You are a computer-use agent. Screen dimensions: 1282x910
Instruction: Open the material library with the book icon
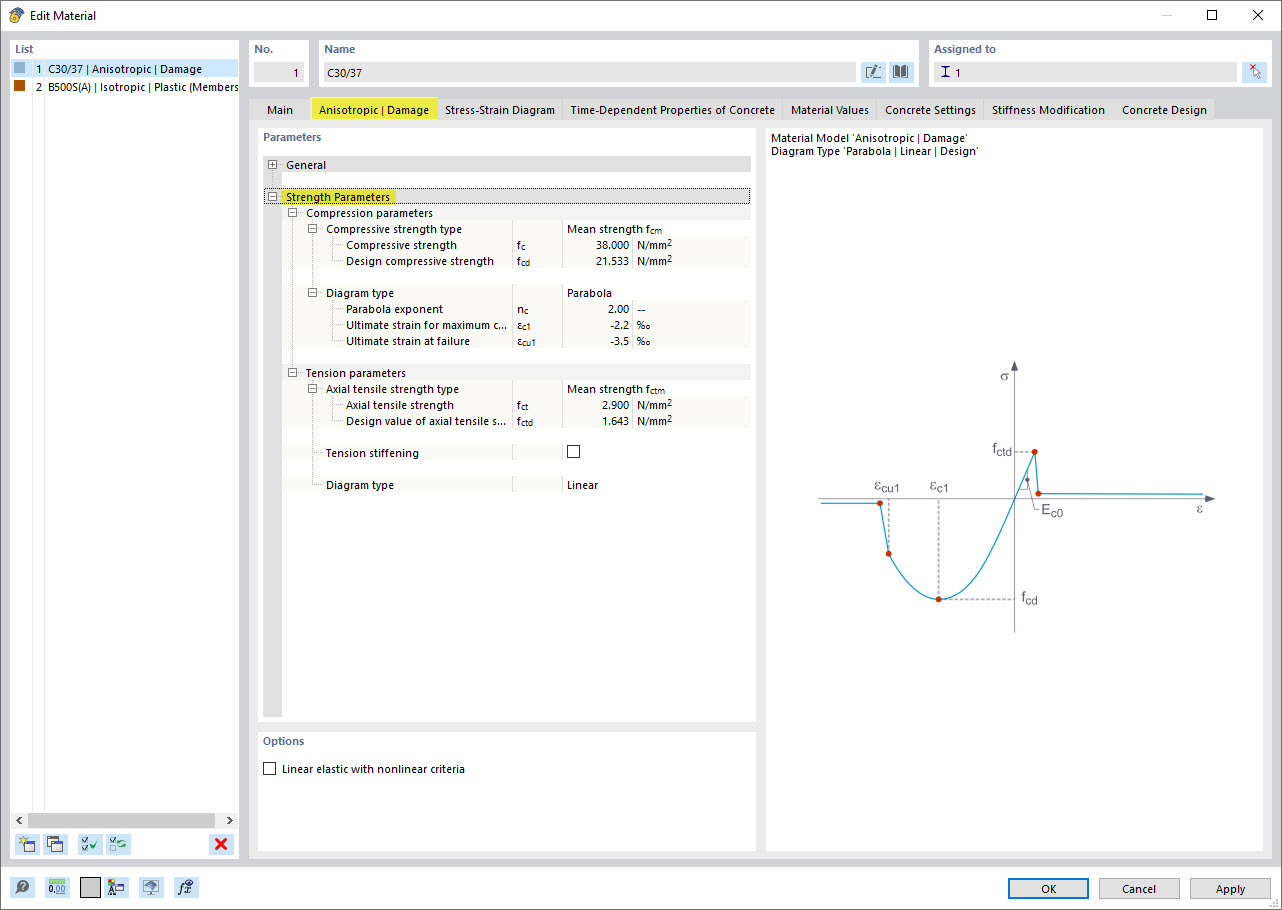[x=899, y=71]
